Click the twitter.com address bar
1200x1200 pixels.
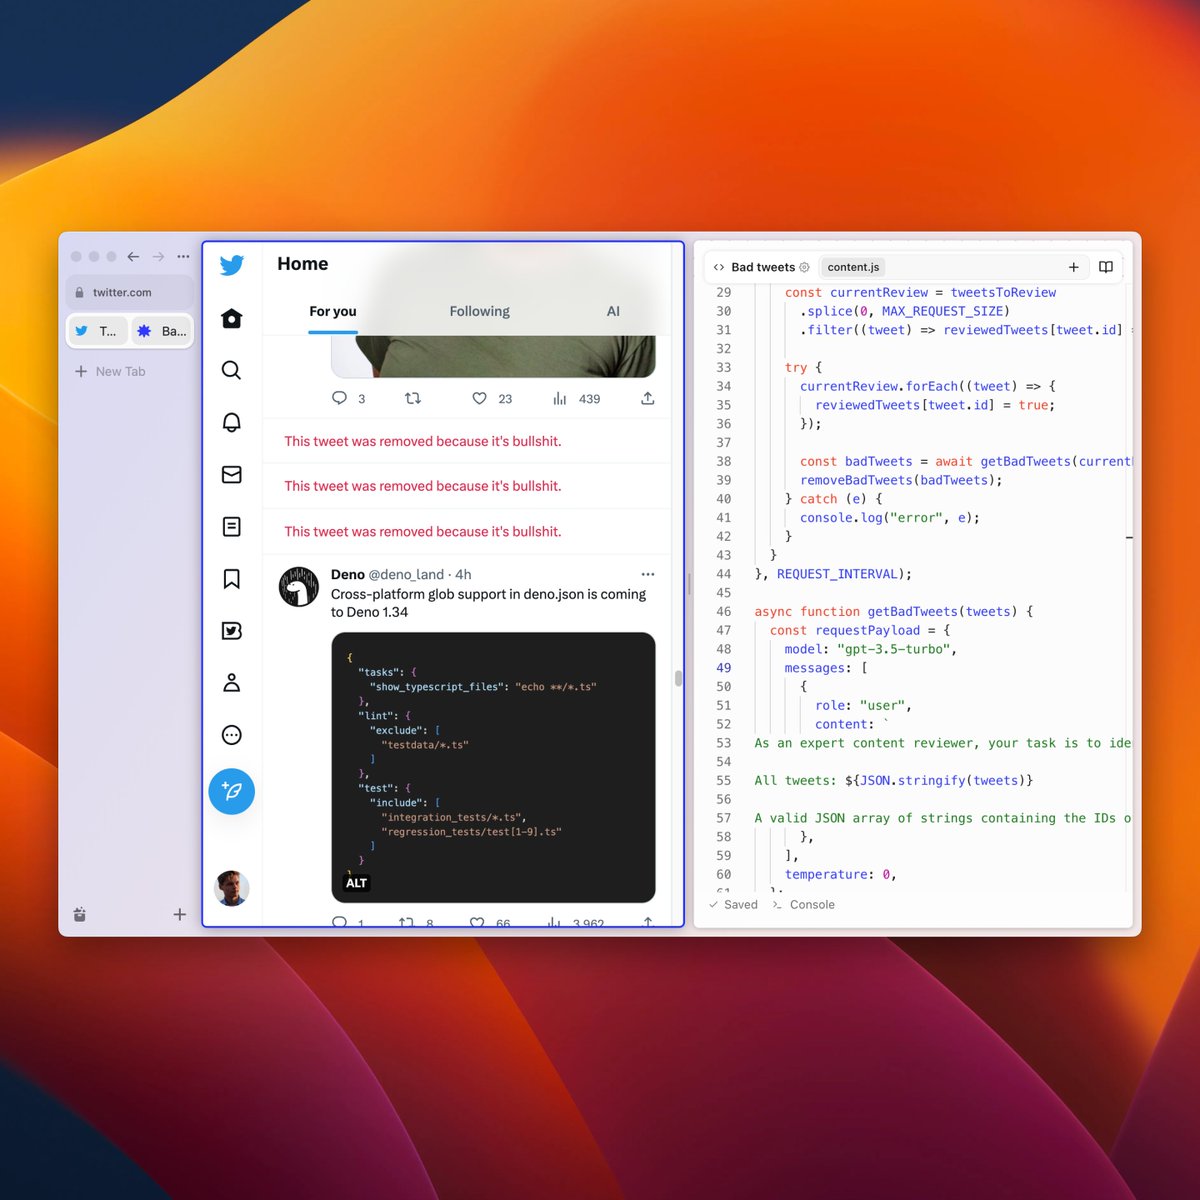[129, 292]
